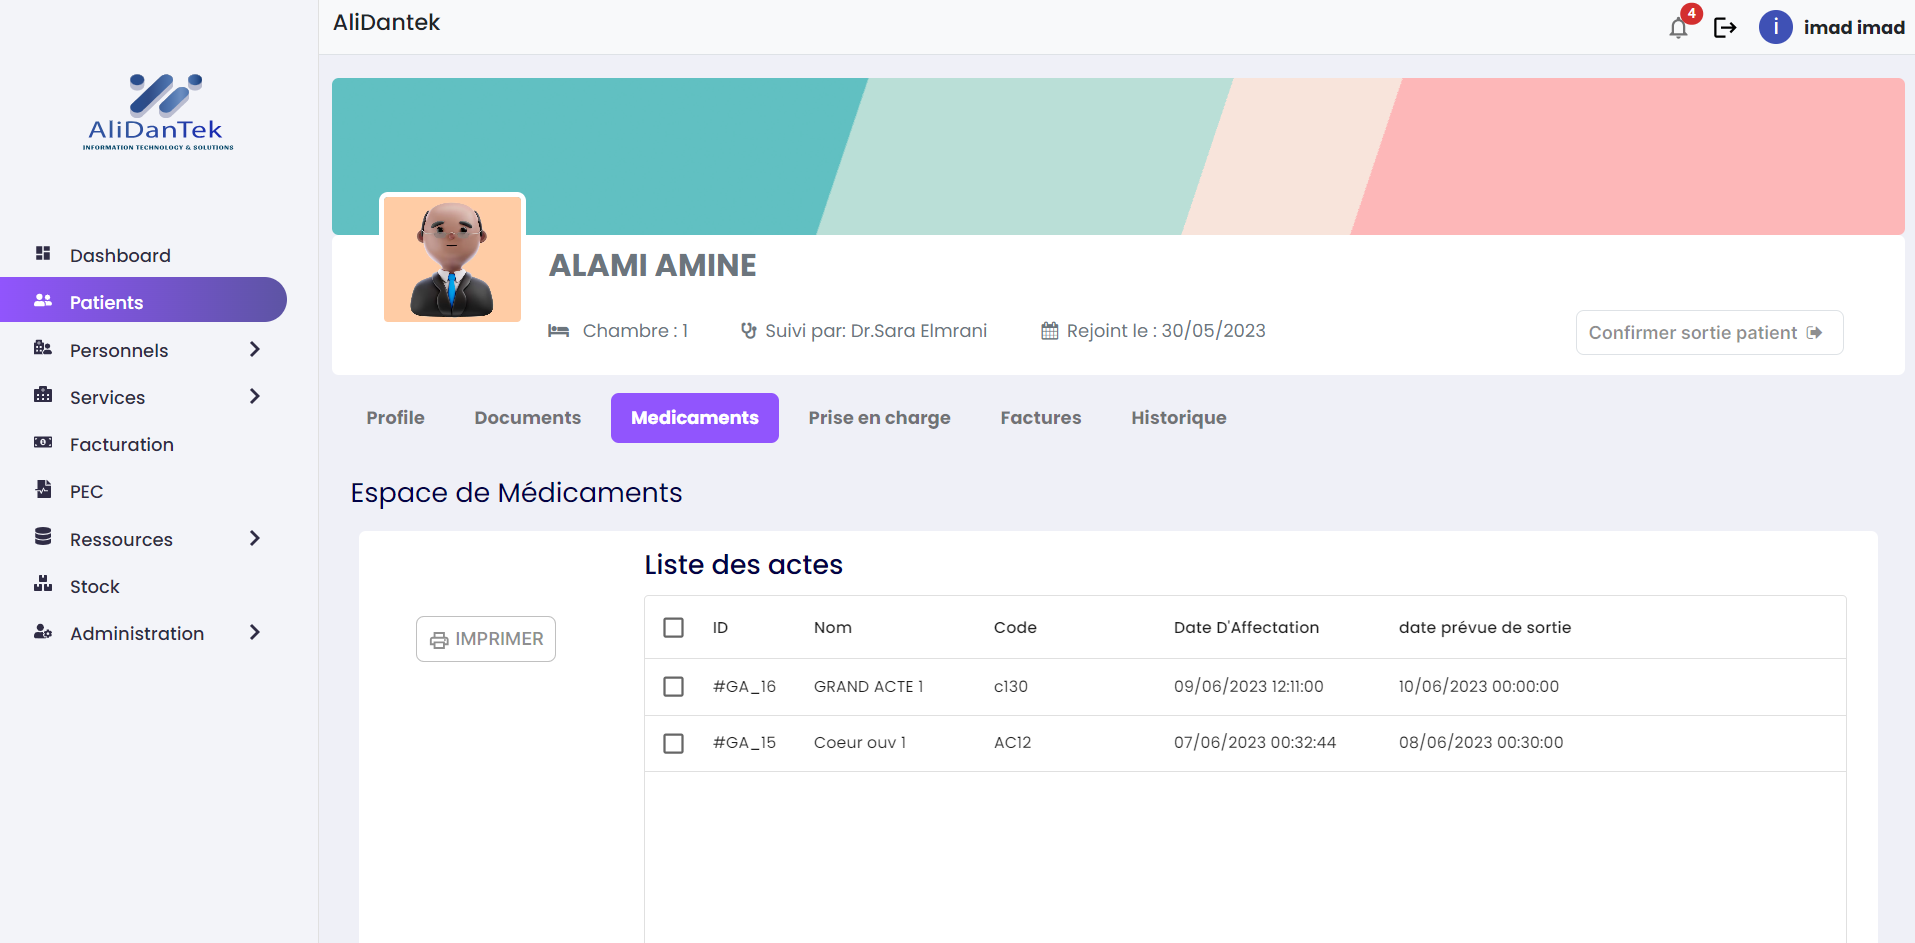Open the Factures tab
This screenshot has height=943, width=1915.
pyautogui.click(x=1040, y=418)
